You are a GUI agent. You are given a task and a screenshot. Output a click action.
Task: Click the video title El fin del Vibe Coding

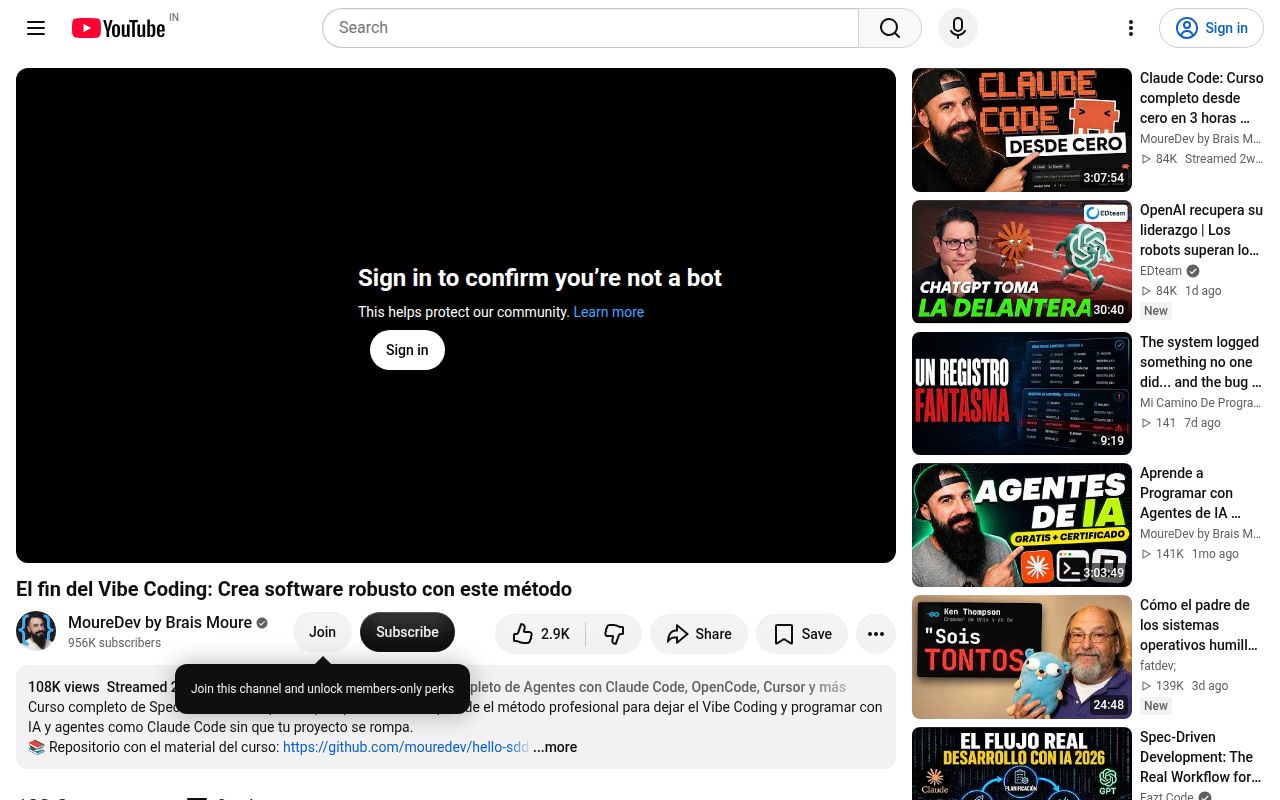point(294,589)
